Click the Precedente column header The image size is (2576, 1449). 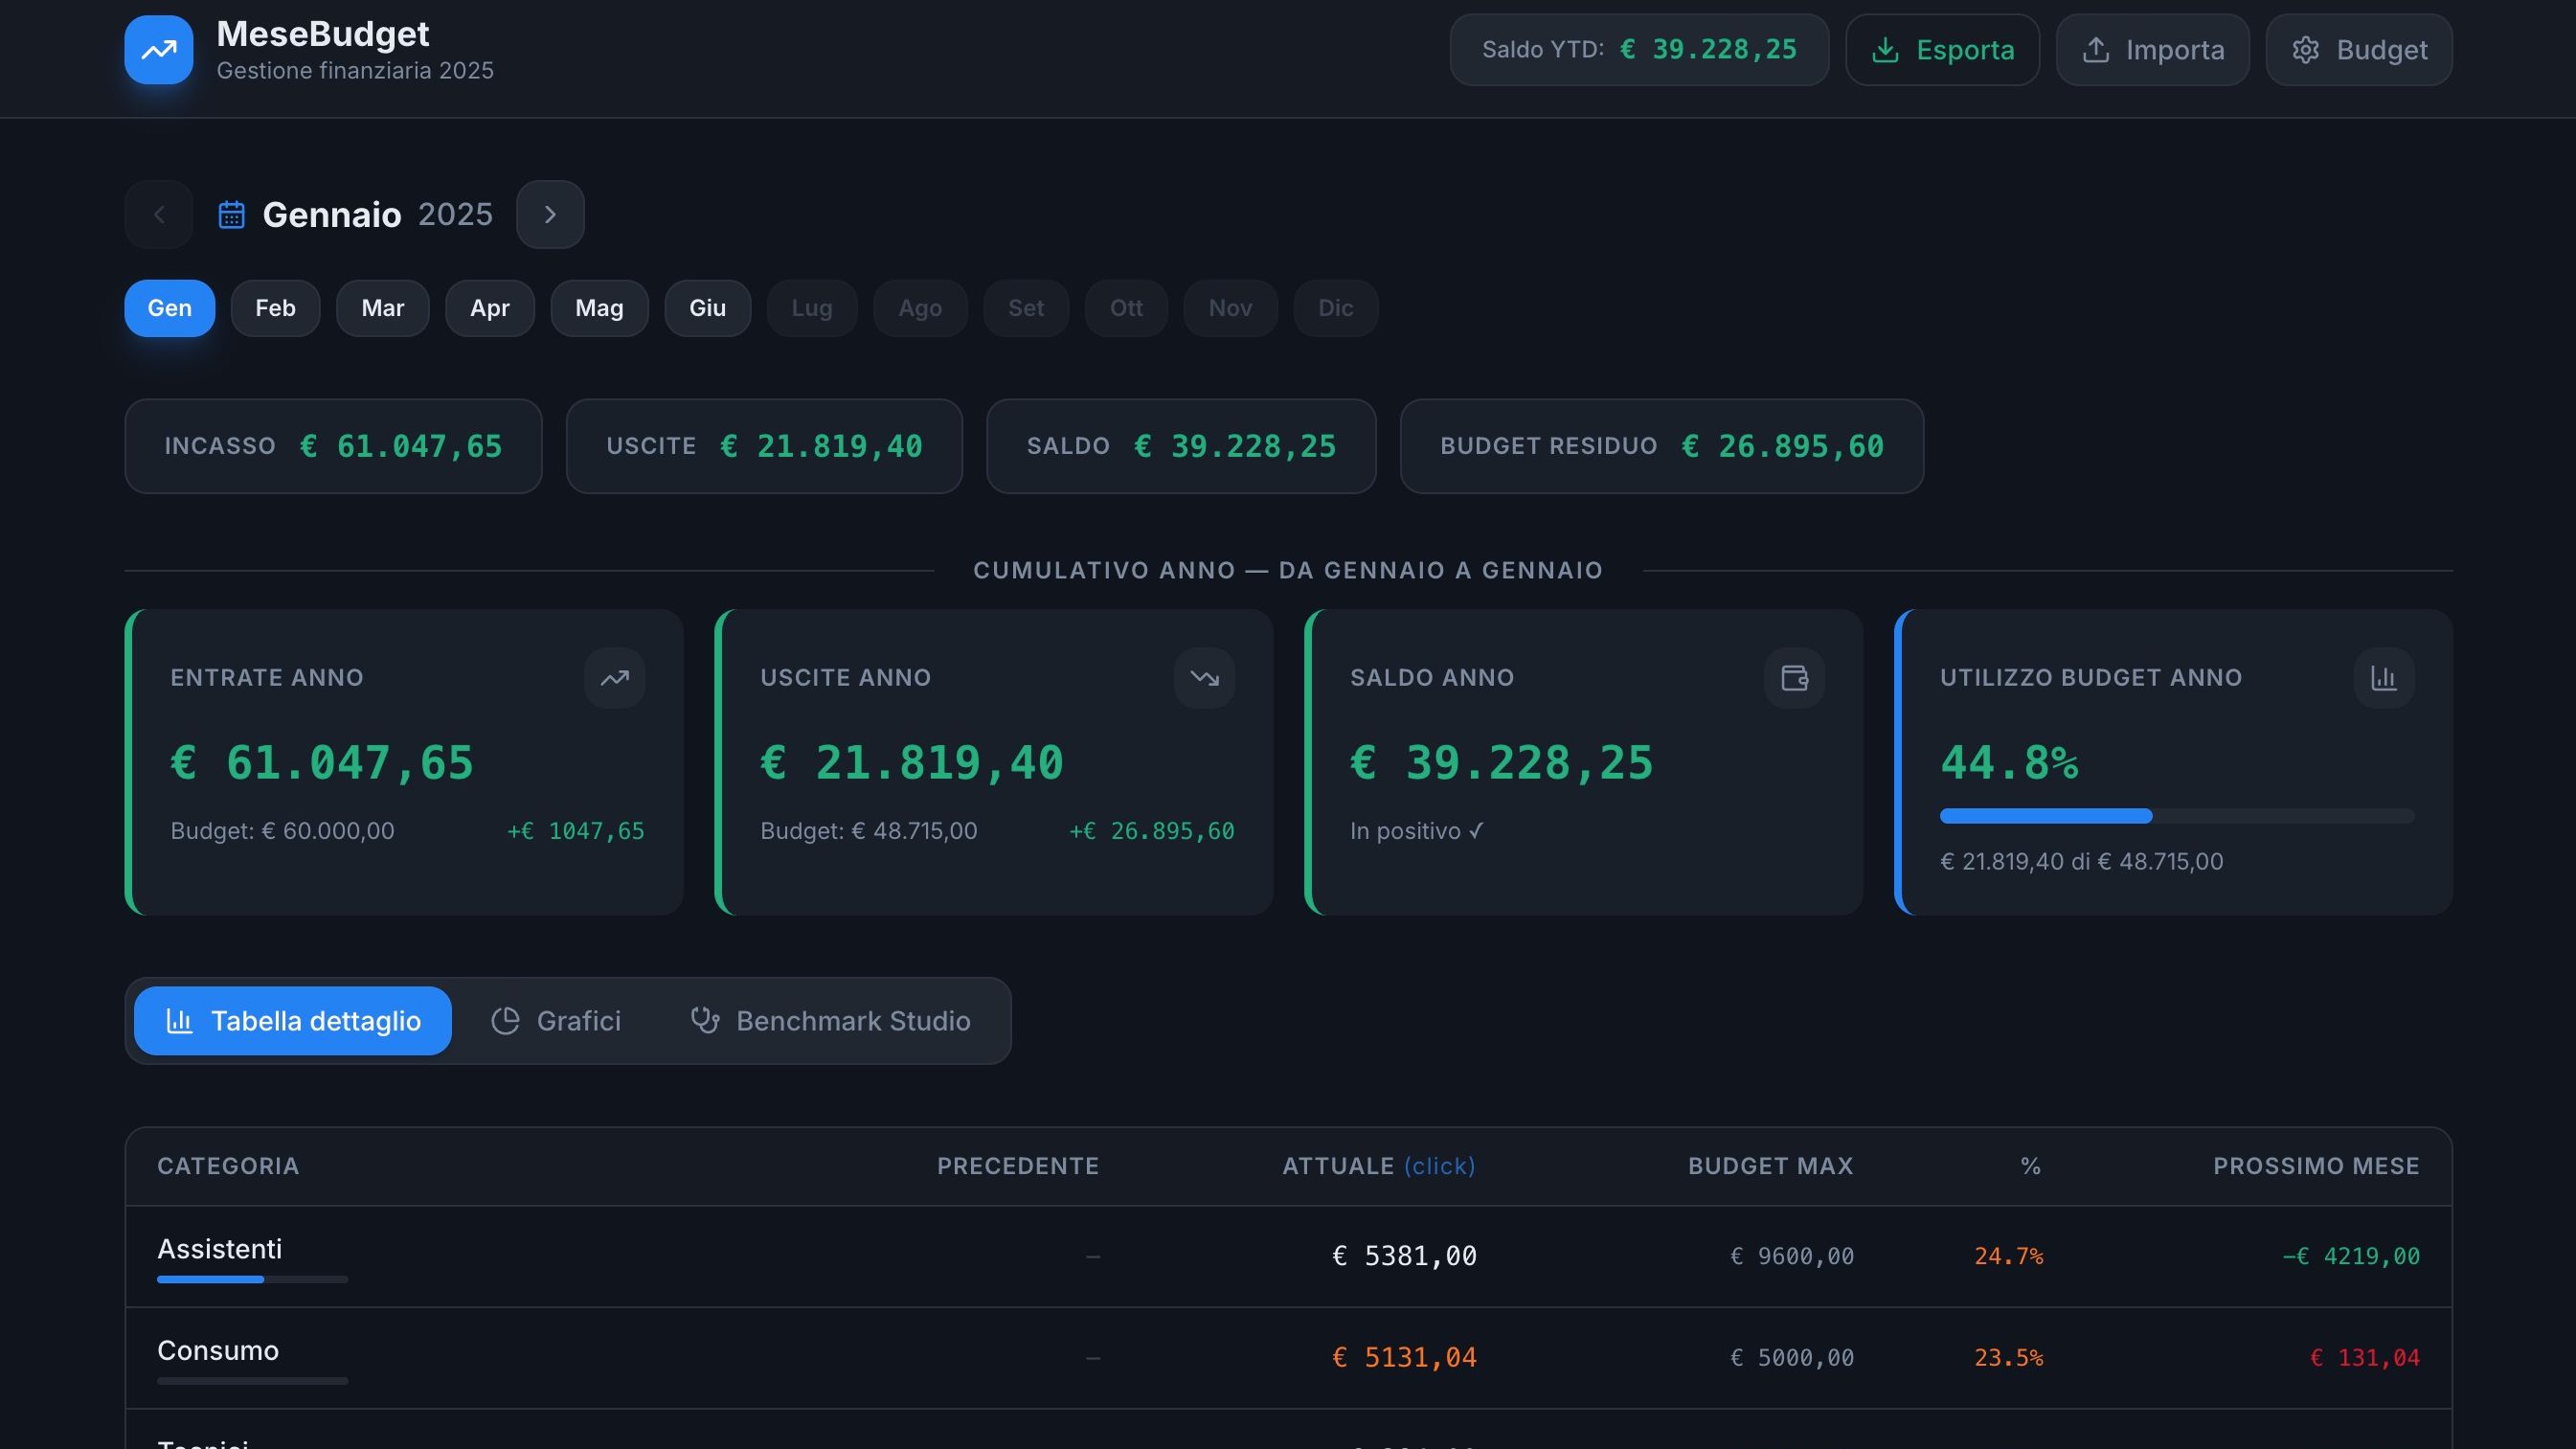click(1018, 1166)
